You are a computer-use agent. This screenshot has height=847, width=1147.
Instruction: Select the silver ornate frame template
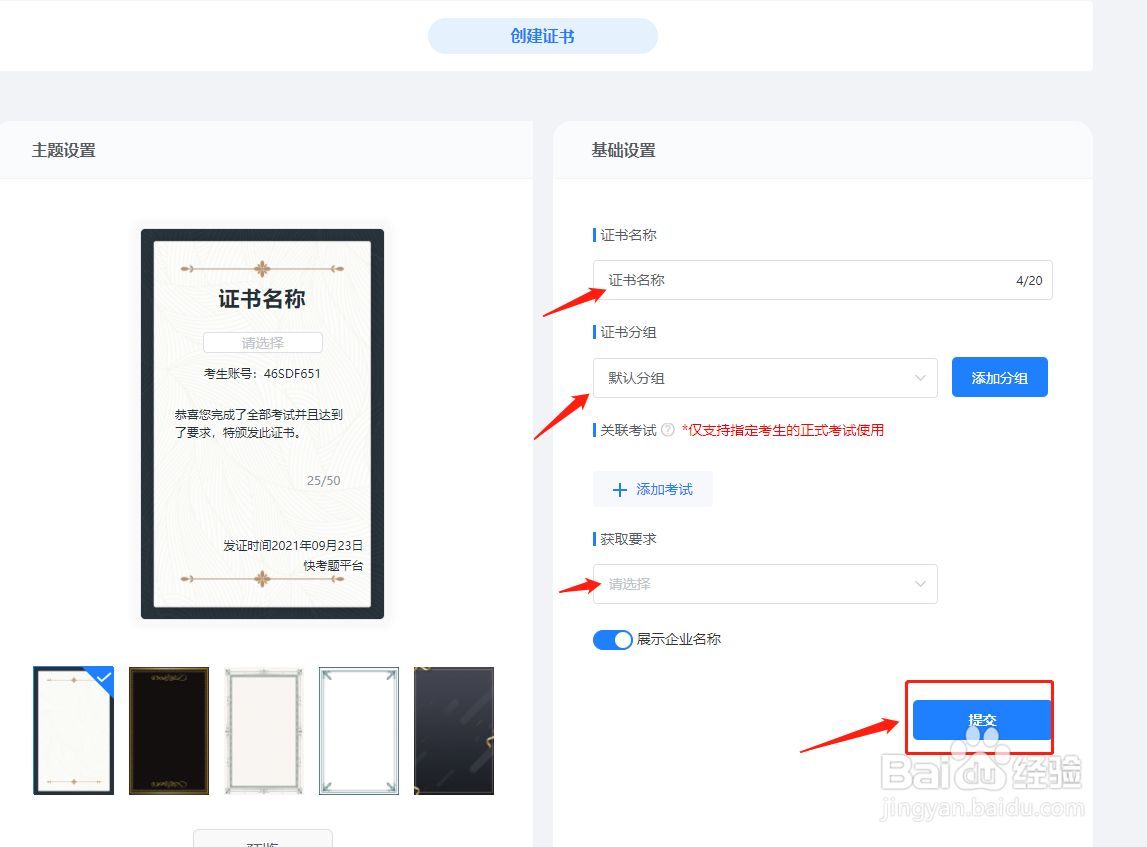[263, 730]
